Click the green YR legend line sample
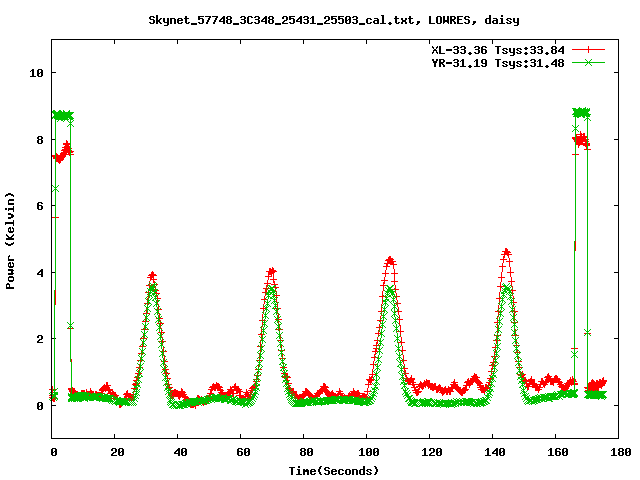This screenshot has width=640, height=480. pos(588,62)
